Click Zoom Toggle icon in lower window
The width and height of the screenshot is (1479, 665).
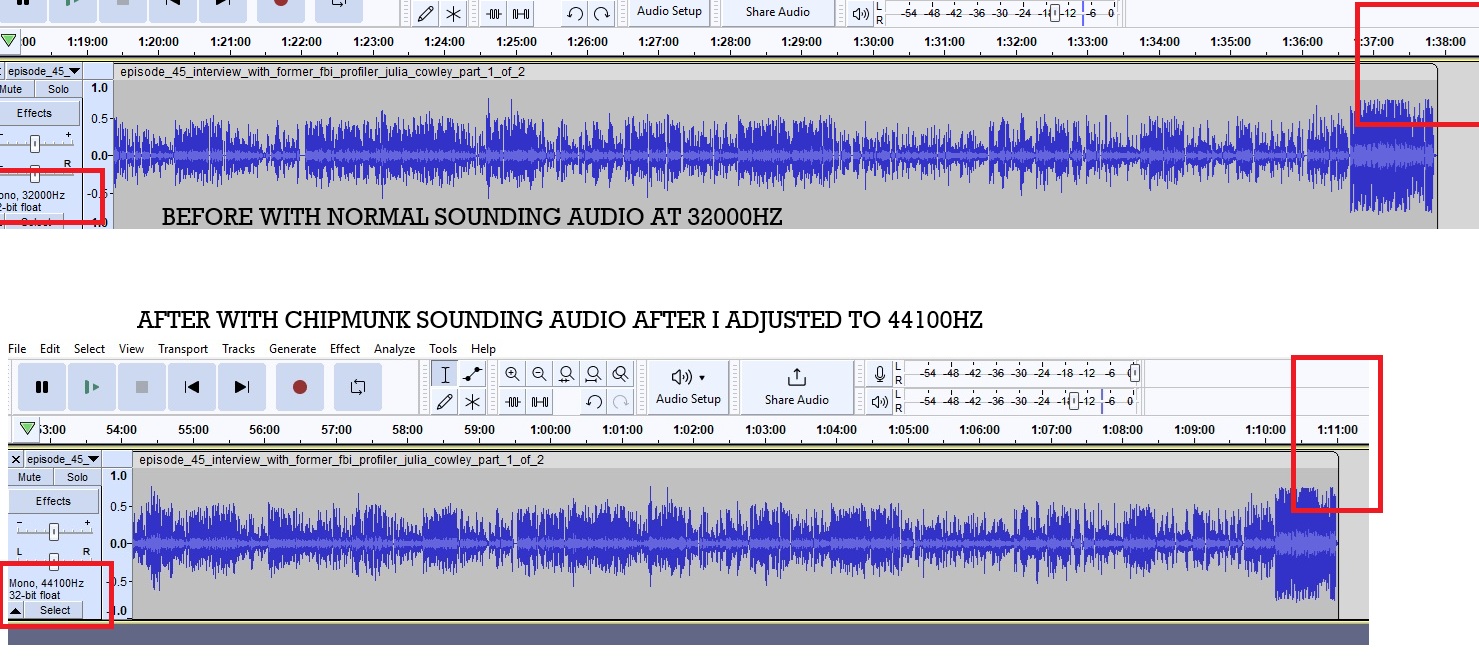pyautogui.click(x=620, y=374)
